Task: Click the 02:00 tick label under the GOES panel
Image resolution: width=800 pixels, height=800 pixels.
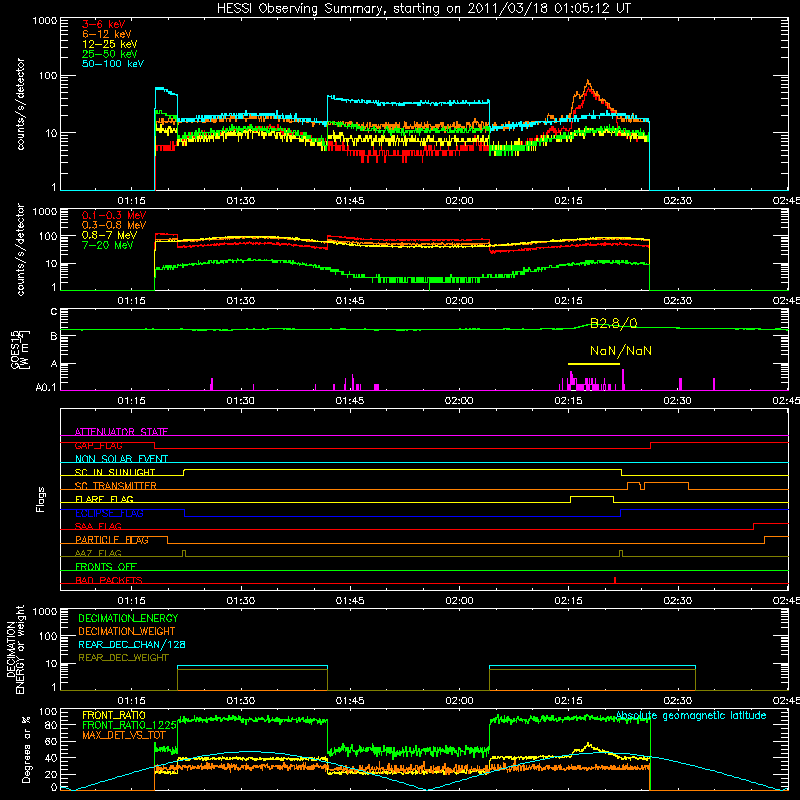Action: point(459,401)
